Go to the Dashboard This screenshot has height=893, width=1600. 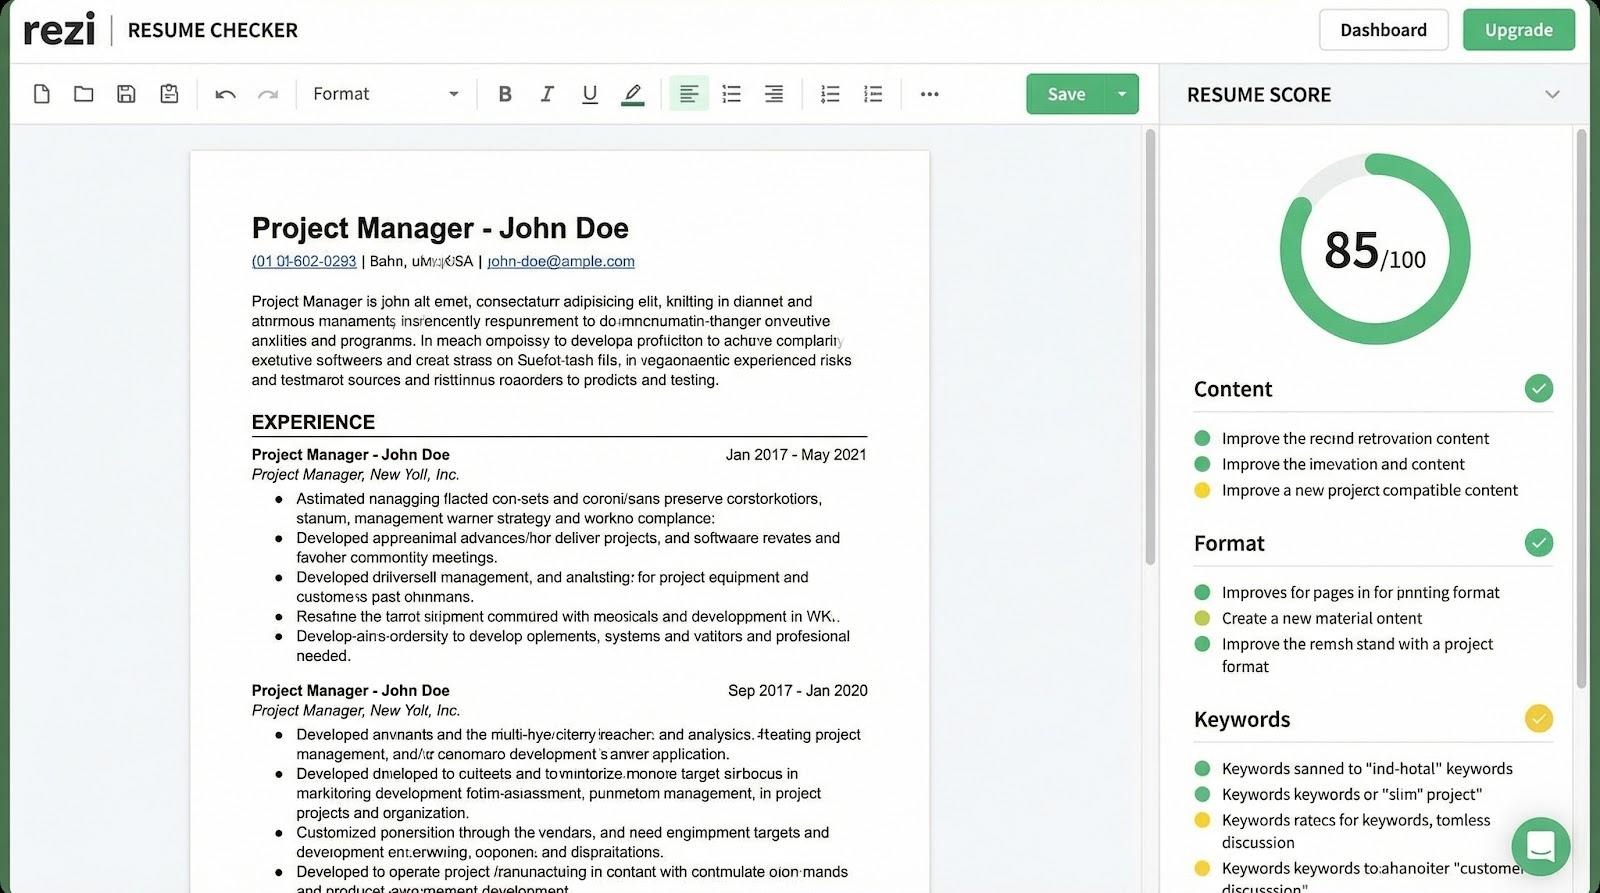pos(1383,30)
